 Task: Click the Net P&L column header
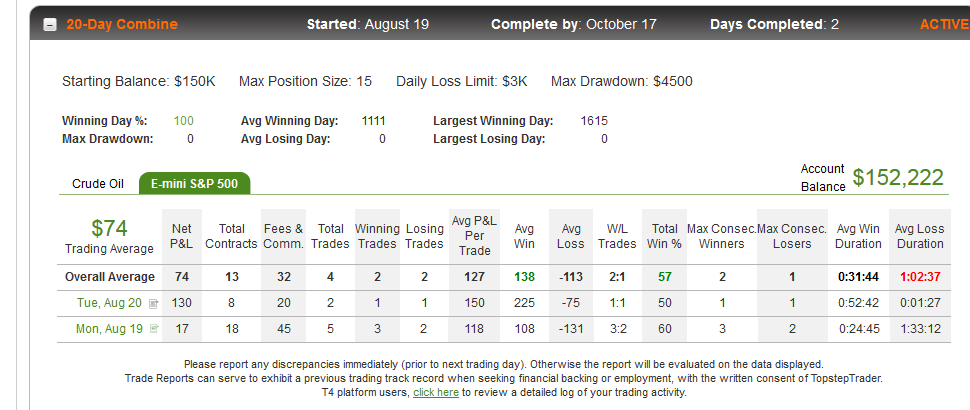pyautogui.click(x=182, y=236)
